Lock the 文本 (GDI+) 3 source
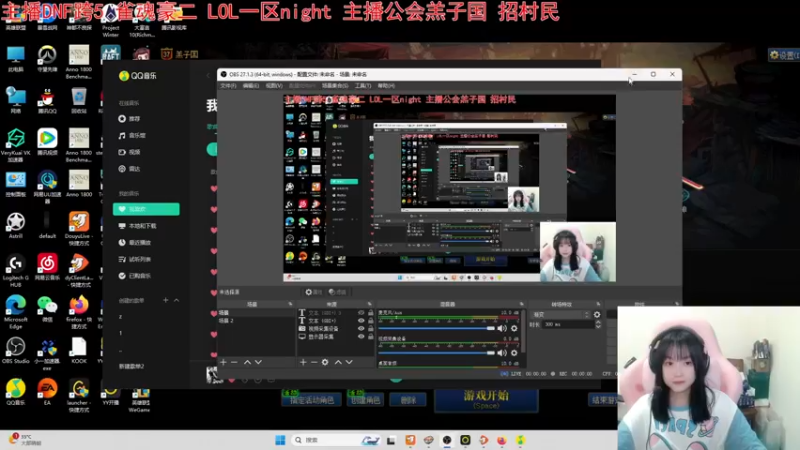This screenshot has height=450, width=800. [370, 313]
